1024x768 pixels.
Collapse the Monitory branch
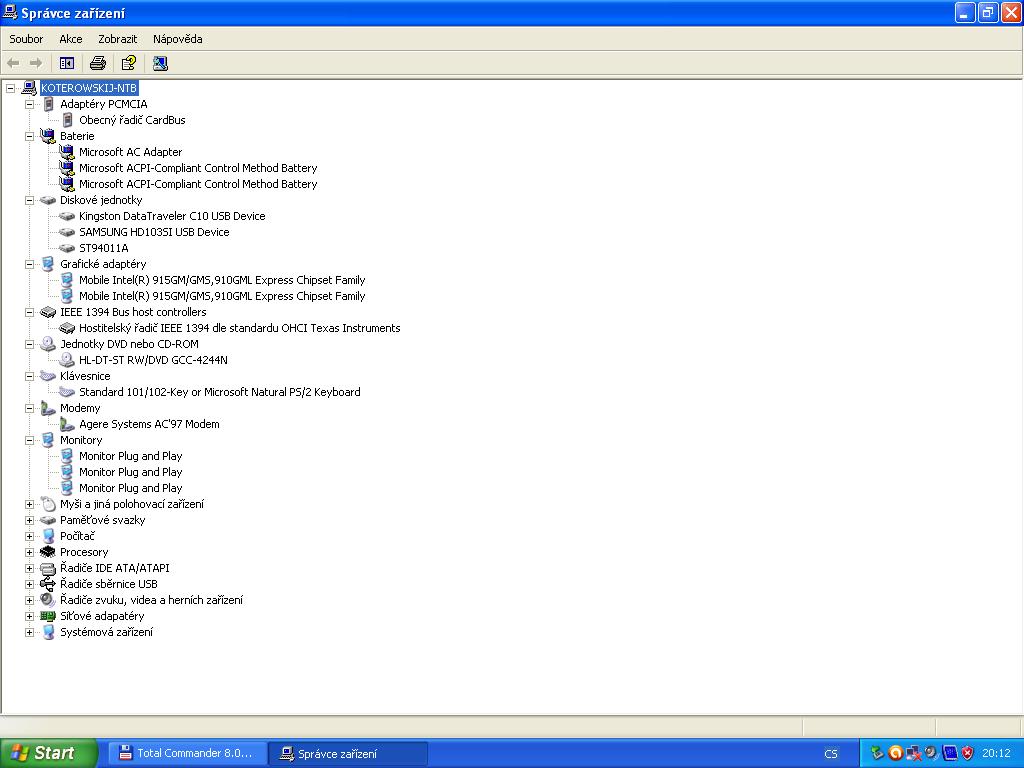click(29, 440)
